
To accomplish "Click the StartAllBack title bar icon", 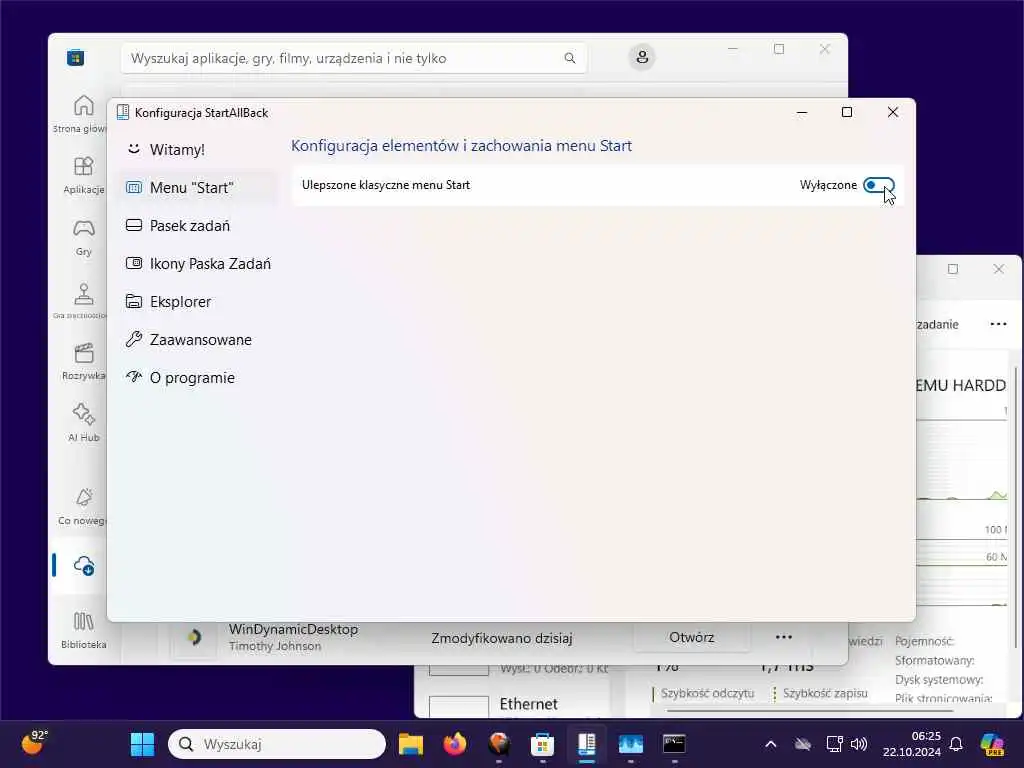I will pos(123,112).
